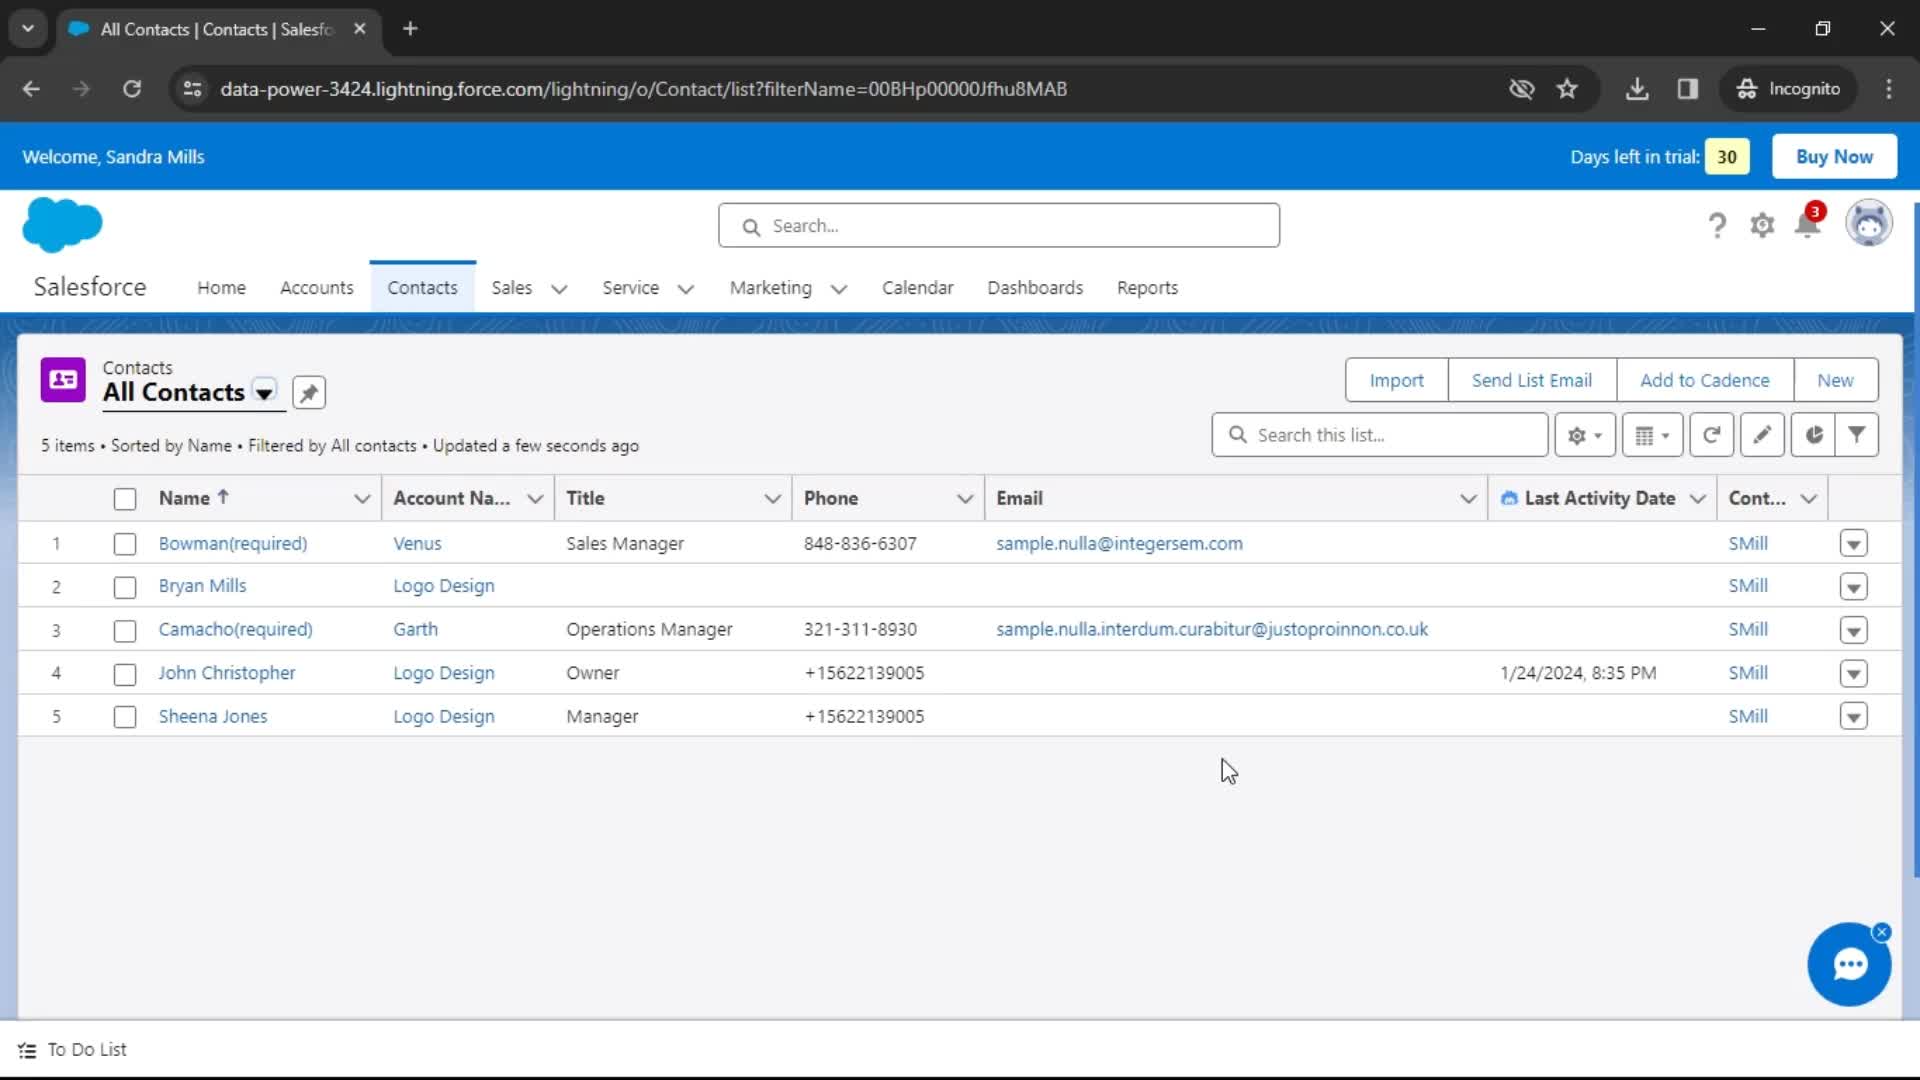
Task: Expand the Marketing nav dropdown chevron
Action: click(839, 289)
